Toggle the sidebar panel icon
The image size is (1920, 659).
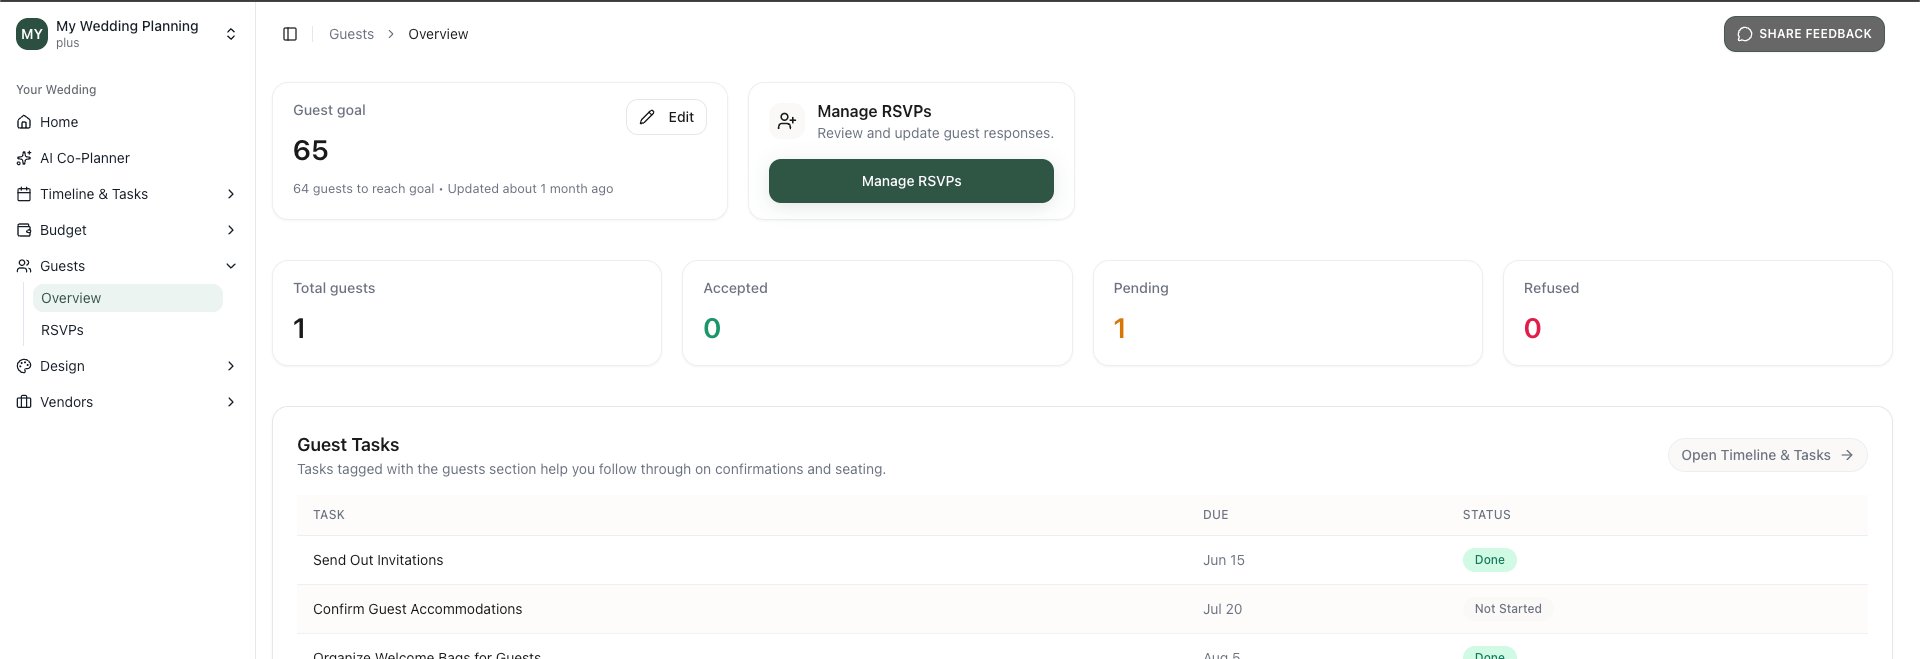click(x=290, y=34)
